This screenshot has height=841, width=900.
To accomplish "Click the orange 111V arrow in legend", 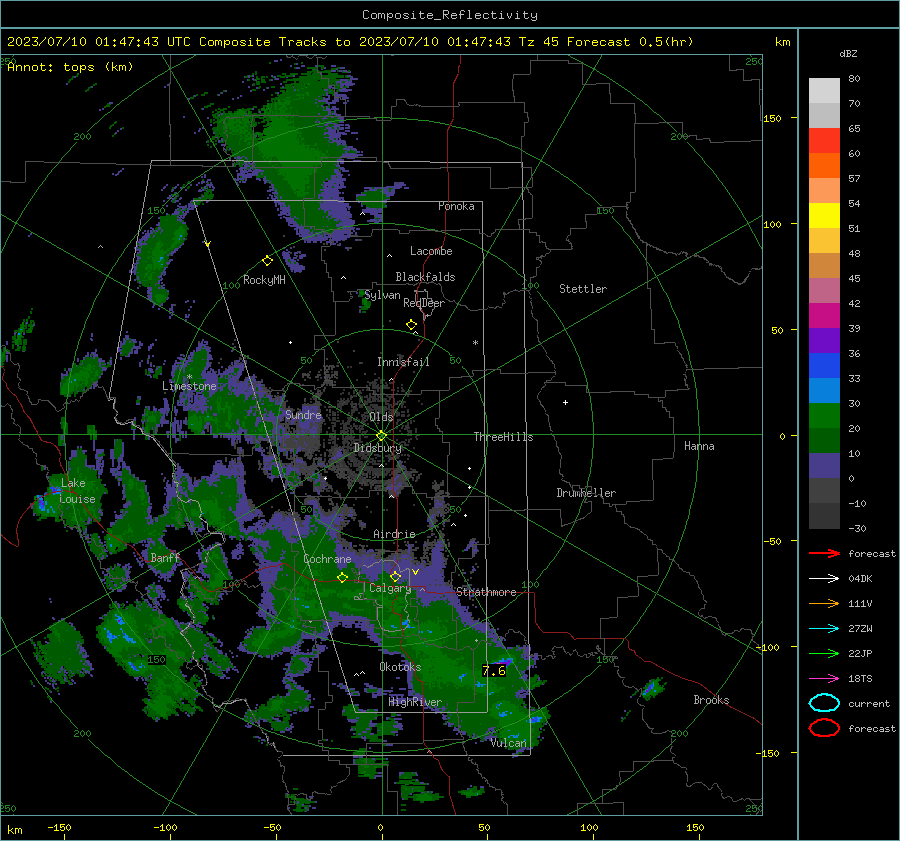I will 824,603.
